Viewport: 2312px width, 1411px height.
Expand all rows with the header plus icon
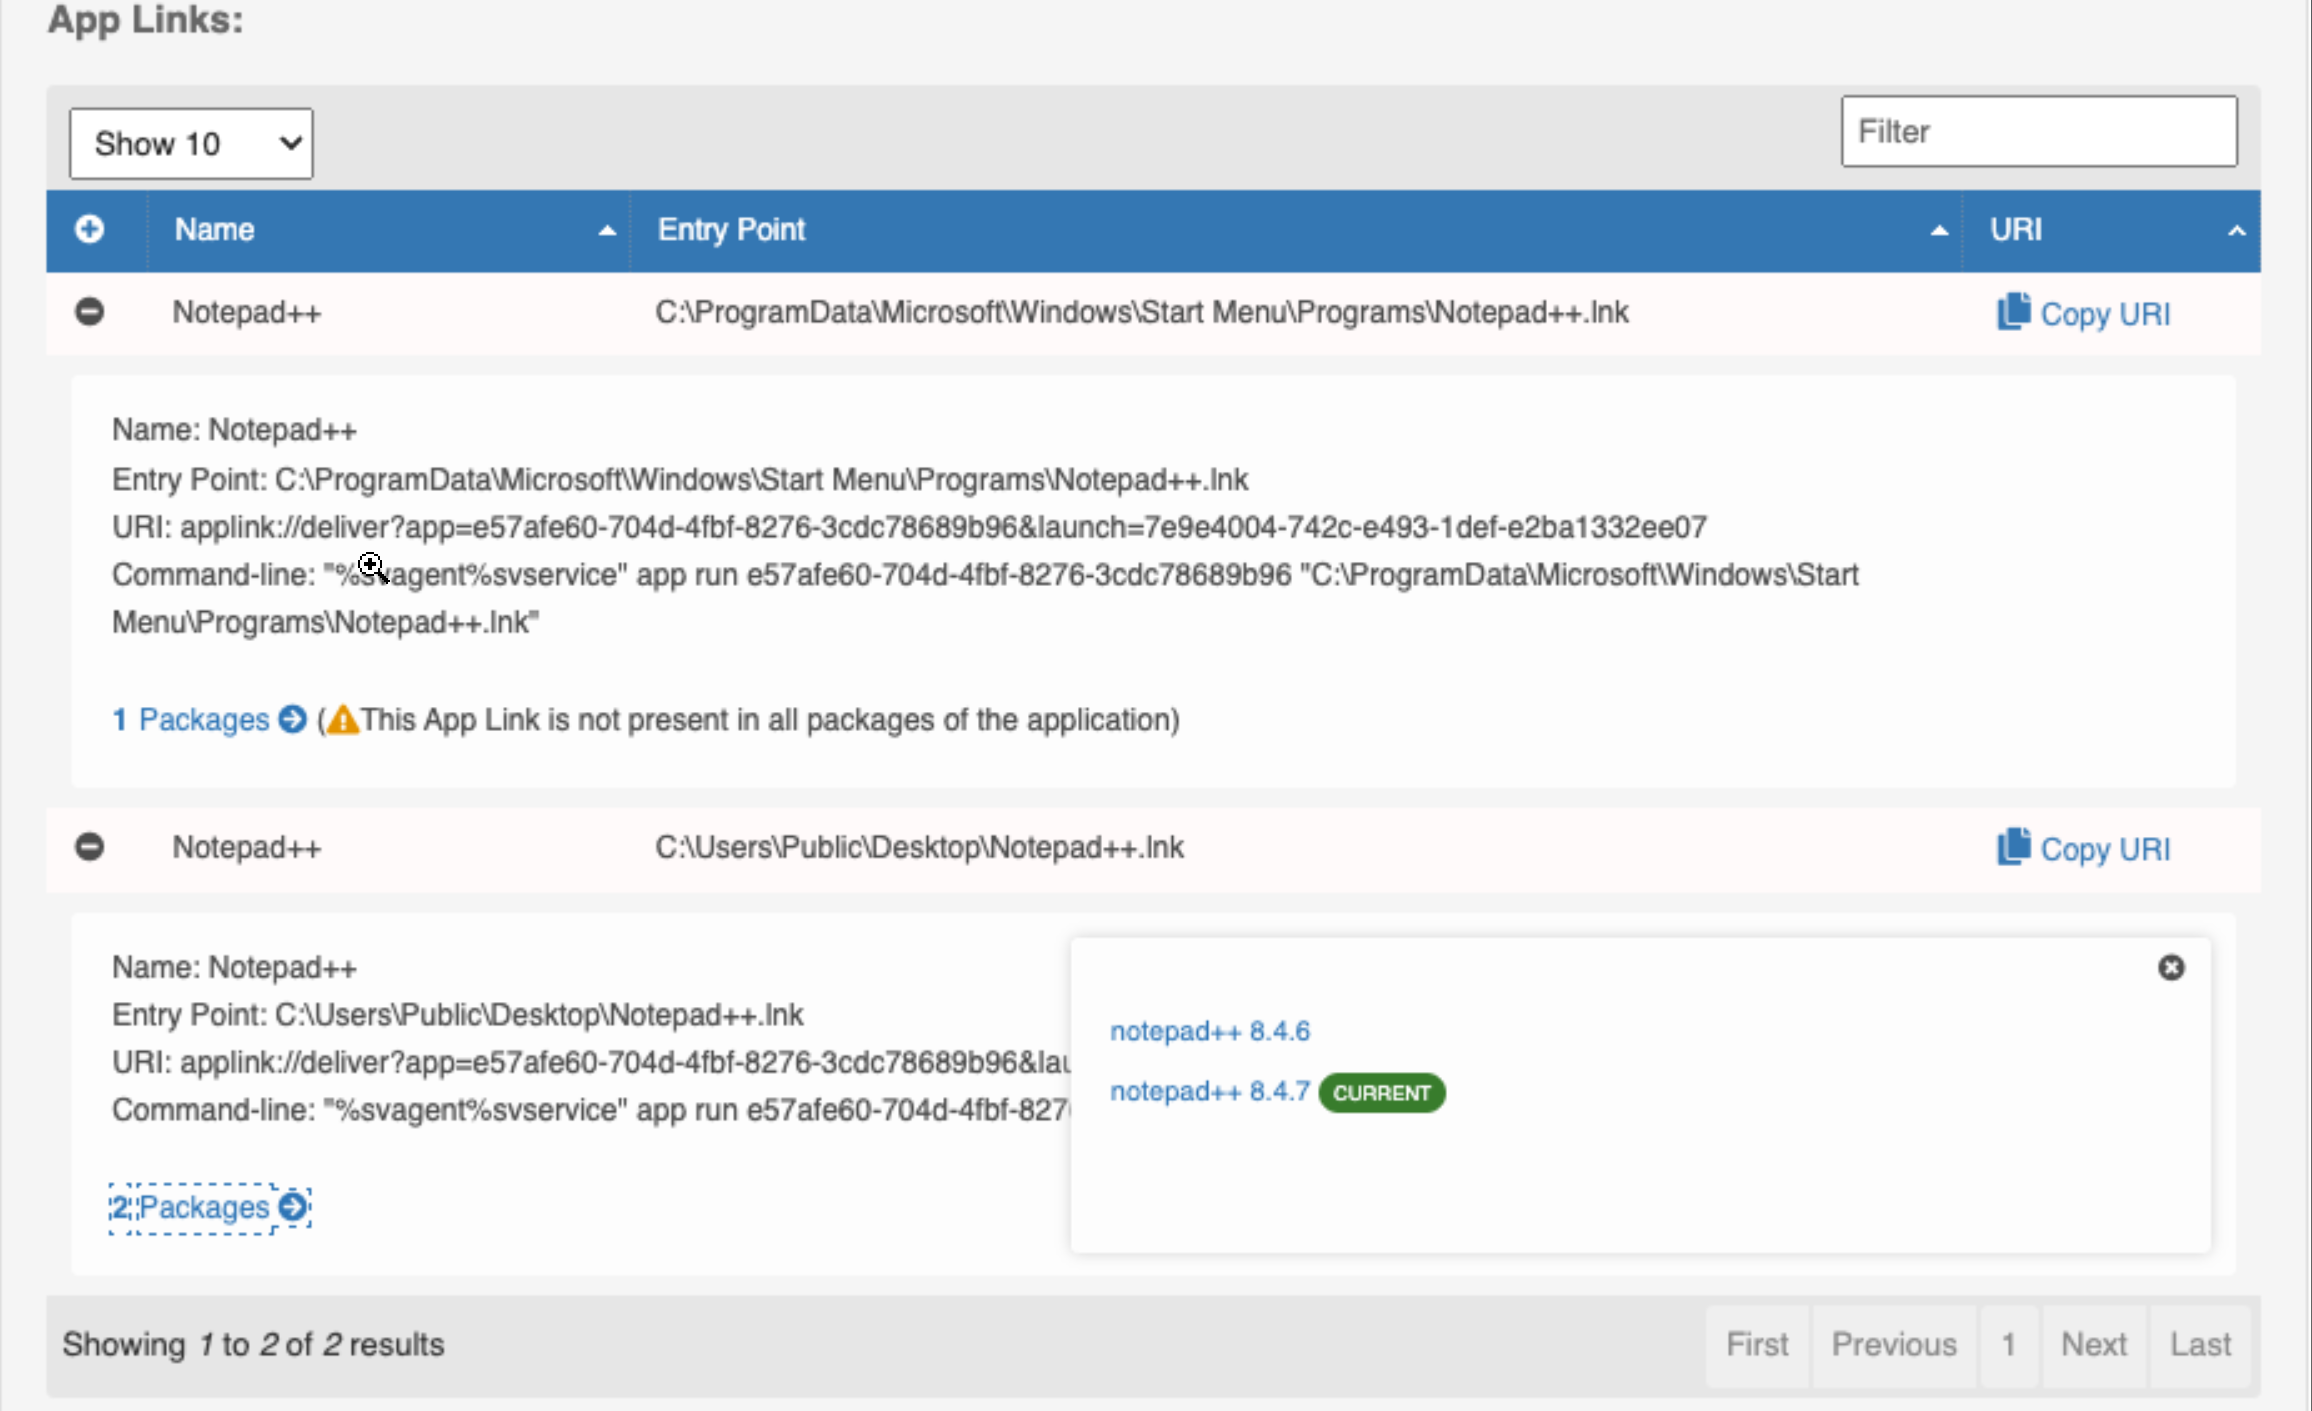click(89, 230)
